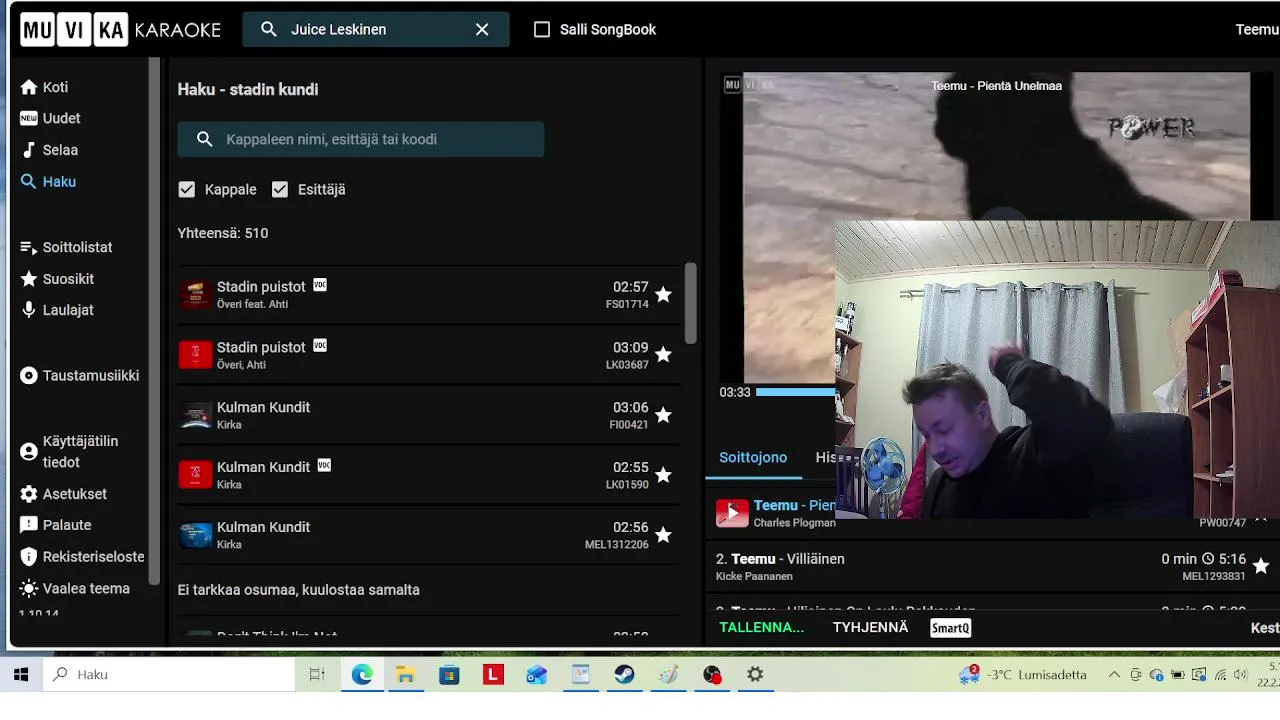Open weather widget showing -3°C Lumisadetta
The image size is (1280, 720).
pyautogui.click(x=1023, y=675)
